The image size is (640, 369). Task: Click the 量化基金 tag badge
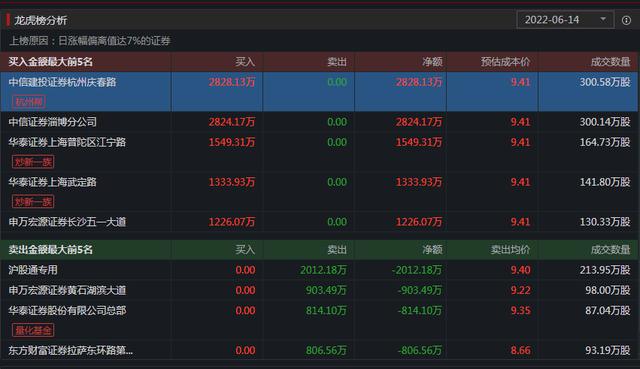(33, 330)
